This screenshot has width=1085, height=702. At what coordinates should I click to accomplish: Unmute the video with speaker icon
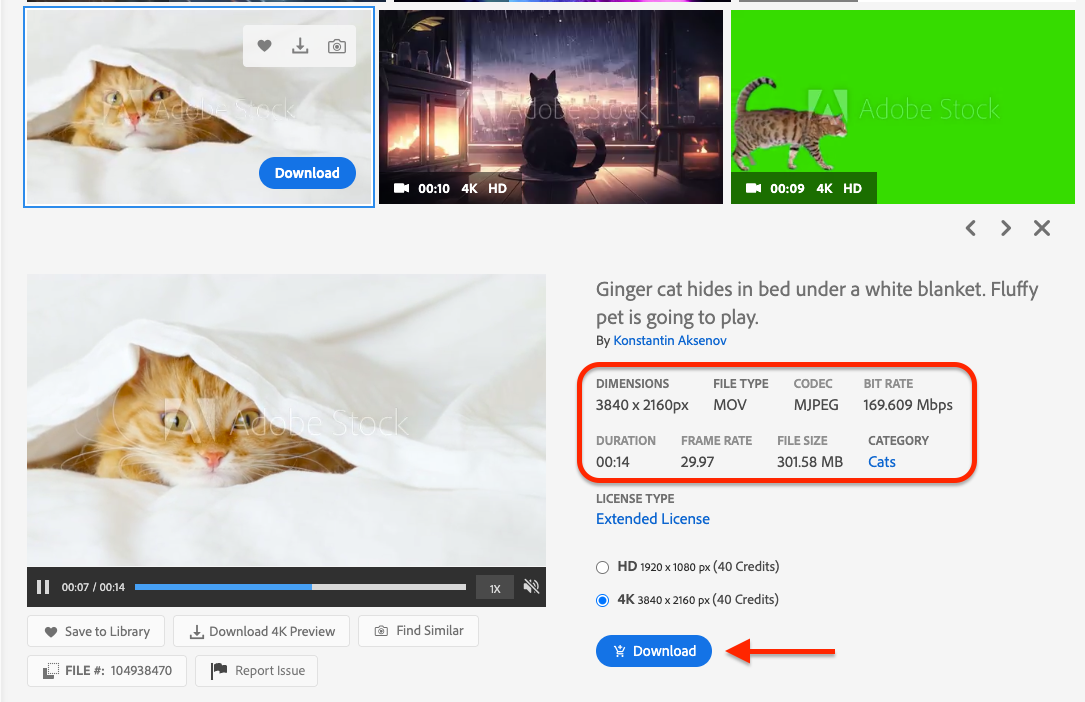point(531,587)
